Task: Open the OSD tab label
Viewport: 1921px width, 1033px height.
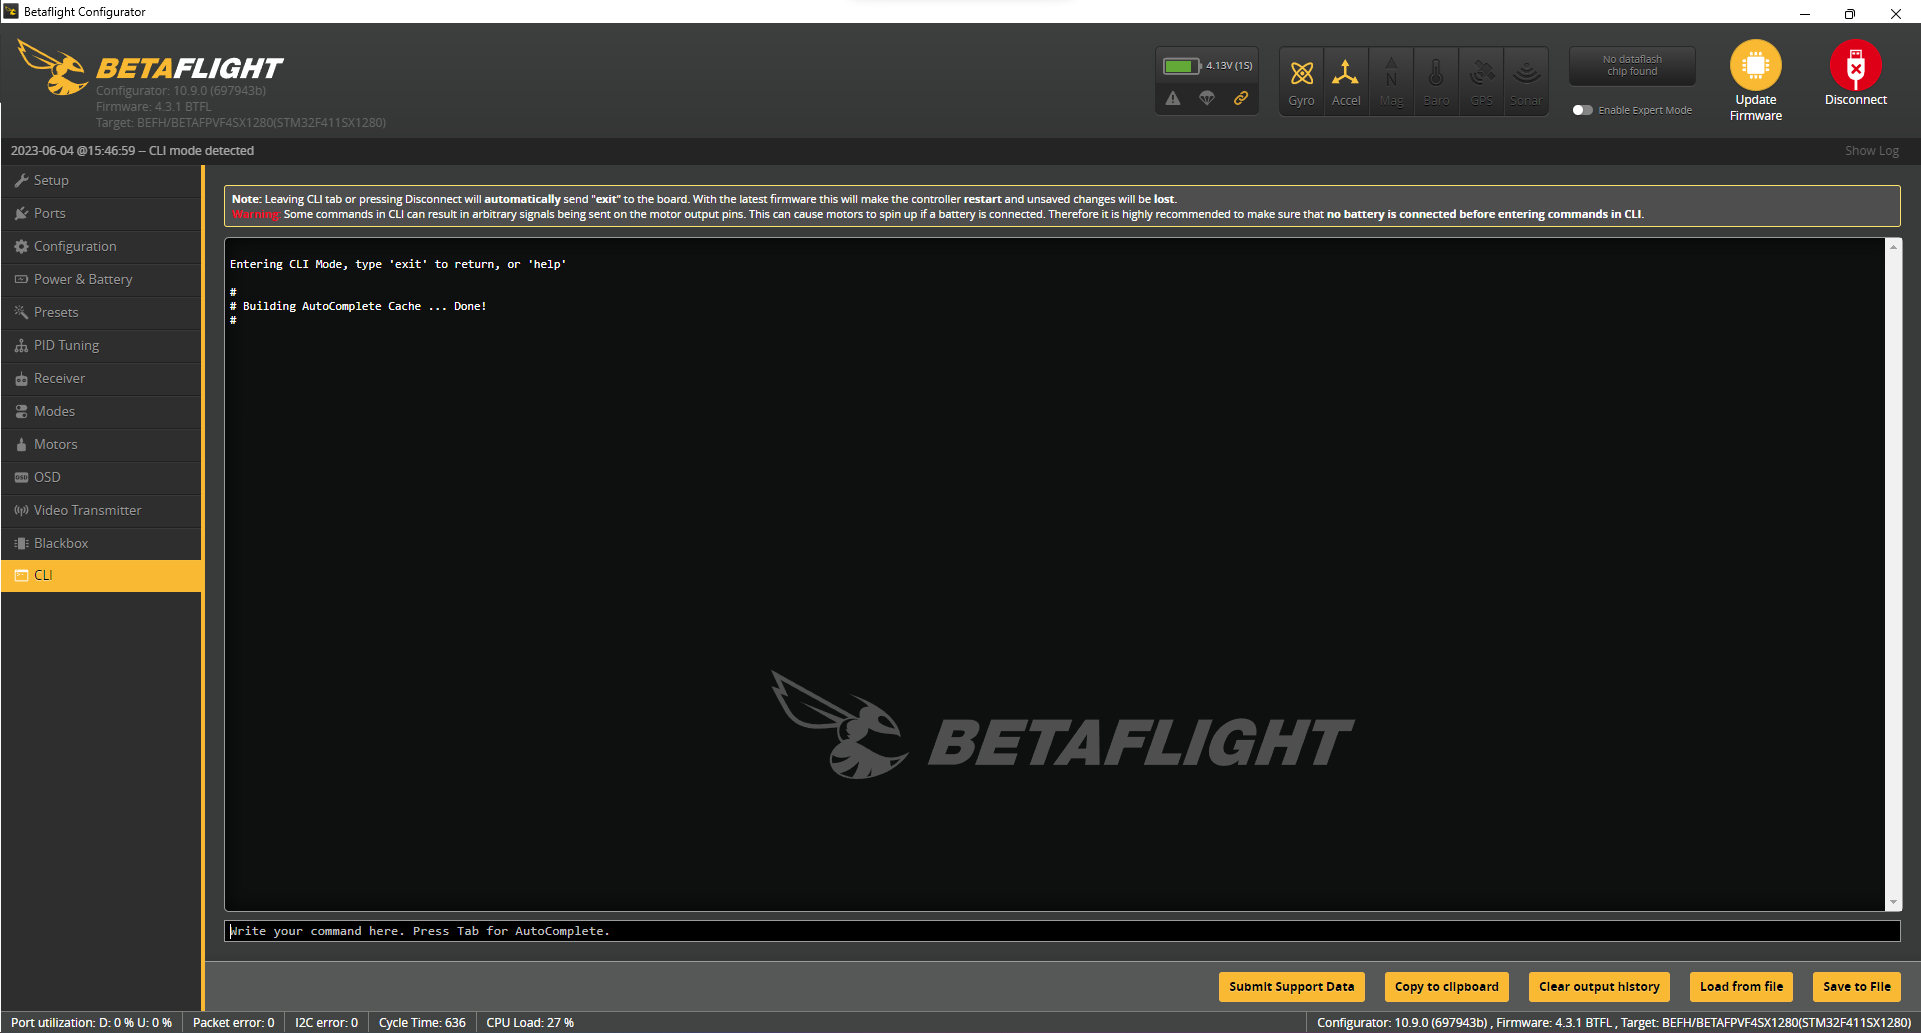Action: coord(47,477)
